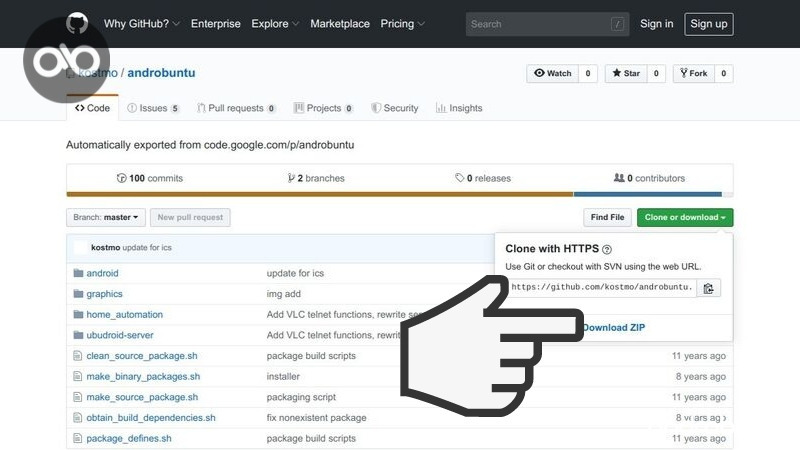The image size is (800, 450).
Task: Open Clone with HTTPS help icon
Action: [607, 249]
